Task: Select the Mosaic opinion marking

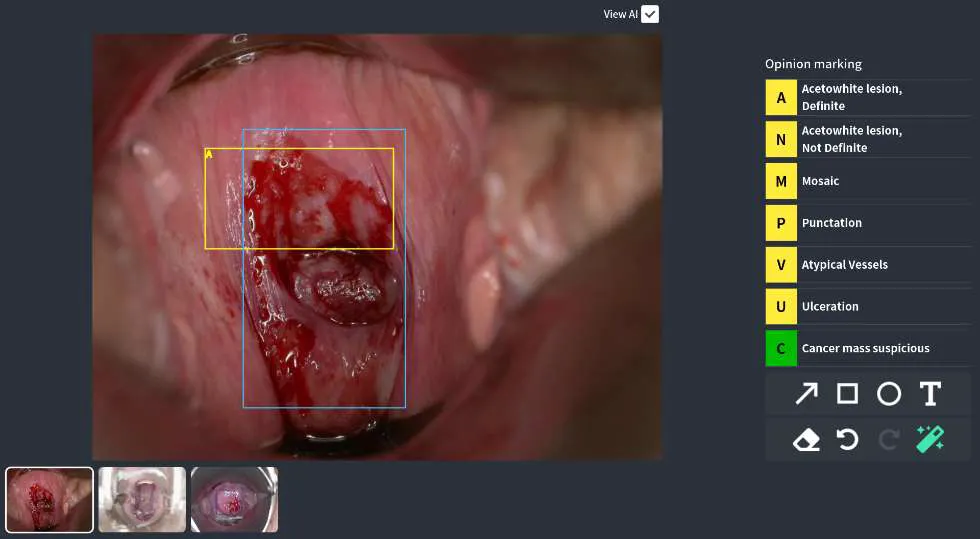Action: click(820, 181)
